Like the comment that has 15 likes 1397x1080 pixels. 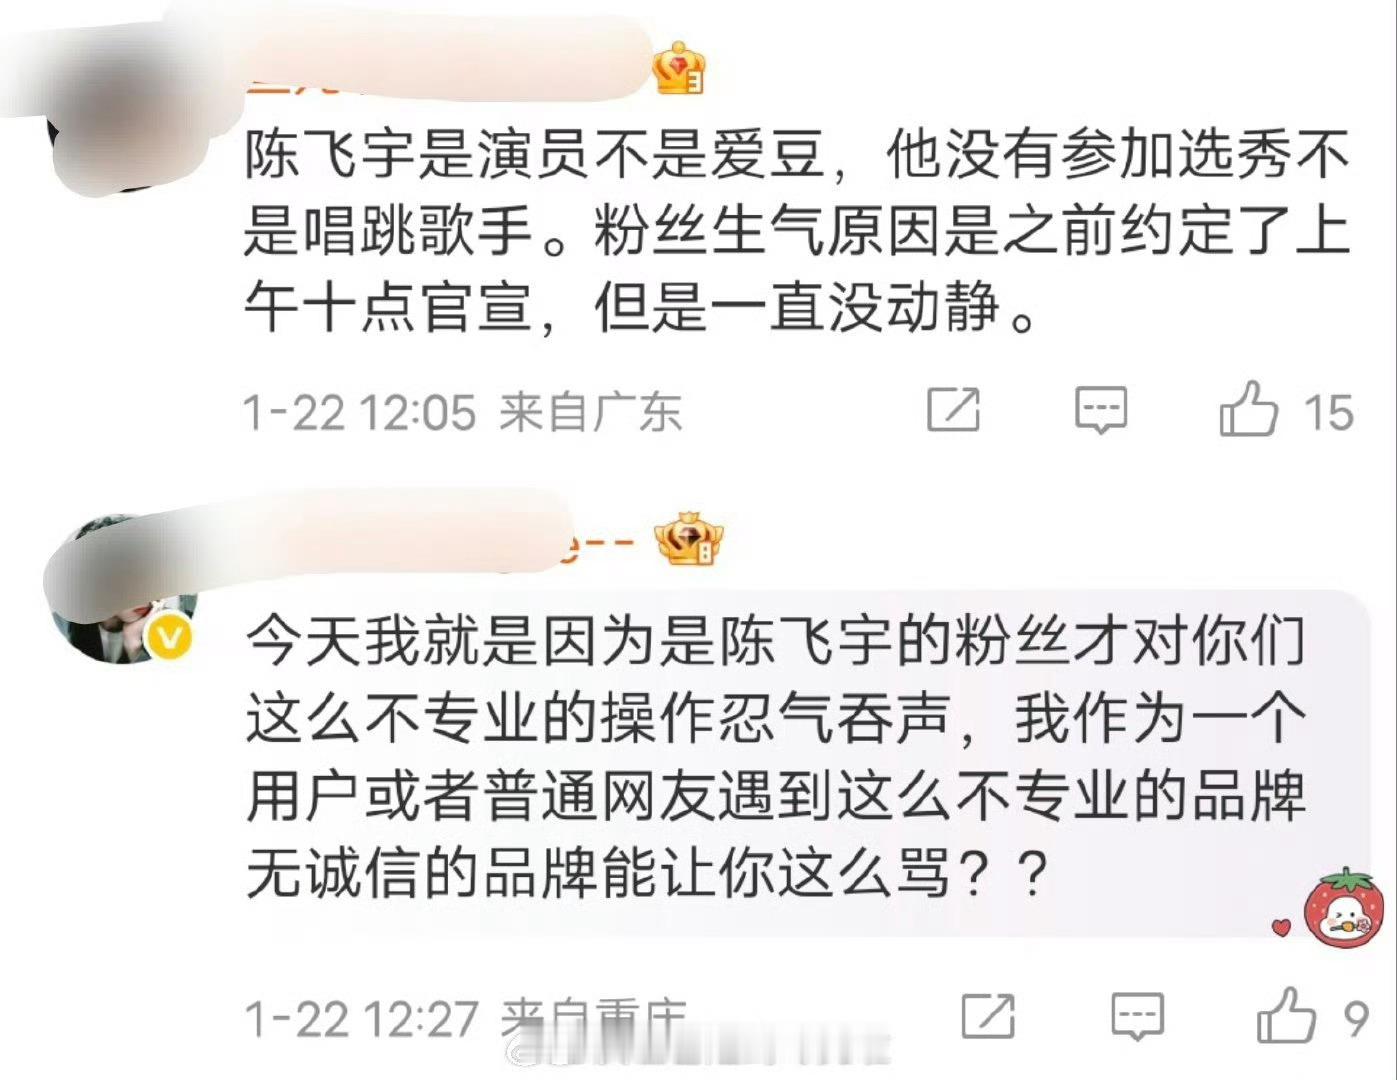pos(1248,408)
